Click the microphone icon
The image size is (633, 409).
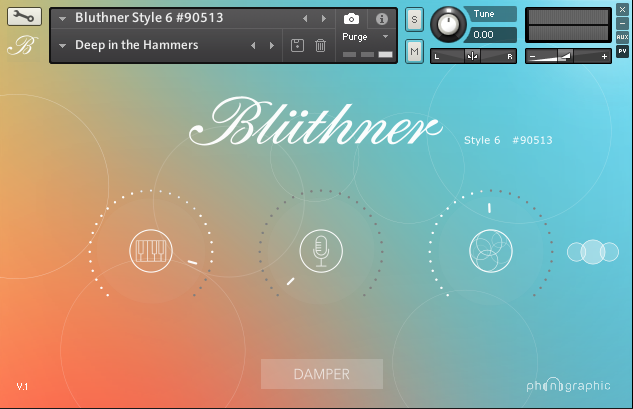tap(321, 251)
